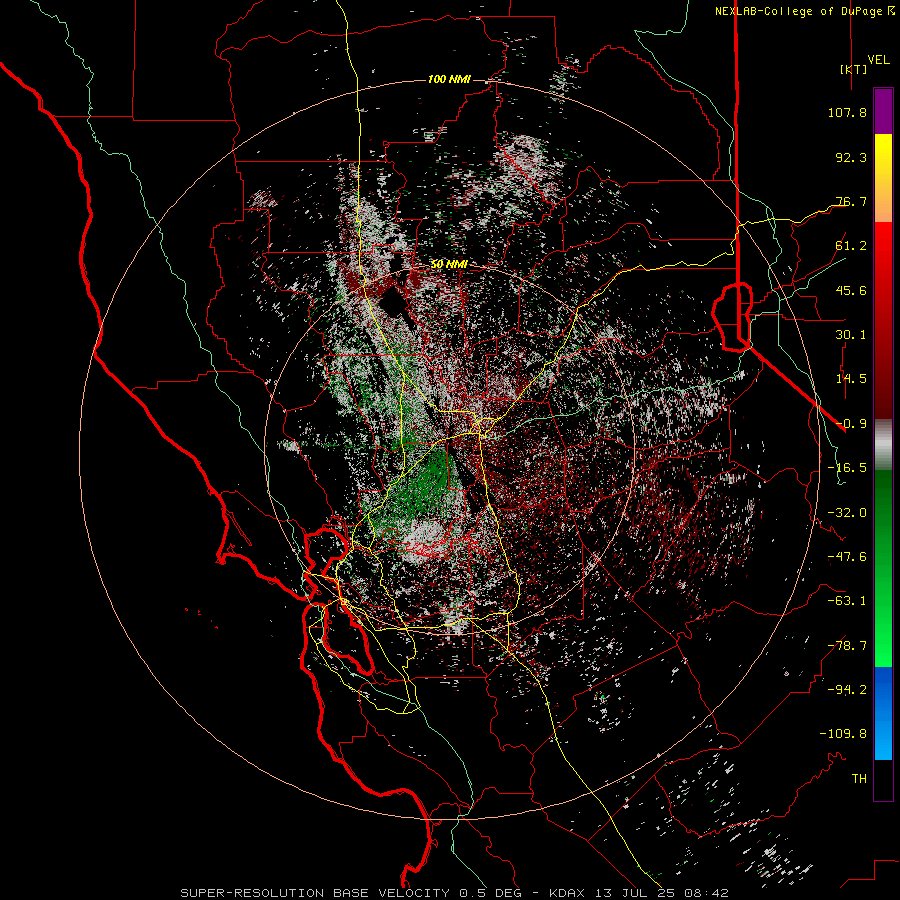Click the 30.1 legend value

[851, 335]
